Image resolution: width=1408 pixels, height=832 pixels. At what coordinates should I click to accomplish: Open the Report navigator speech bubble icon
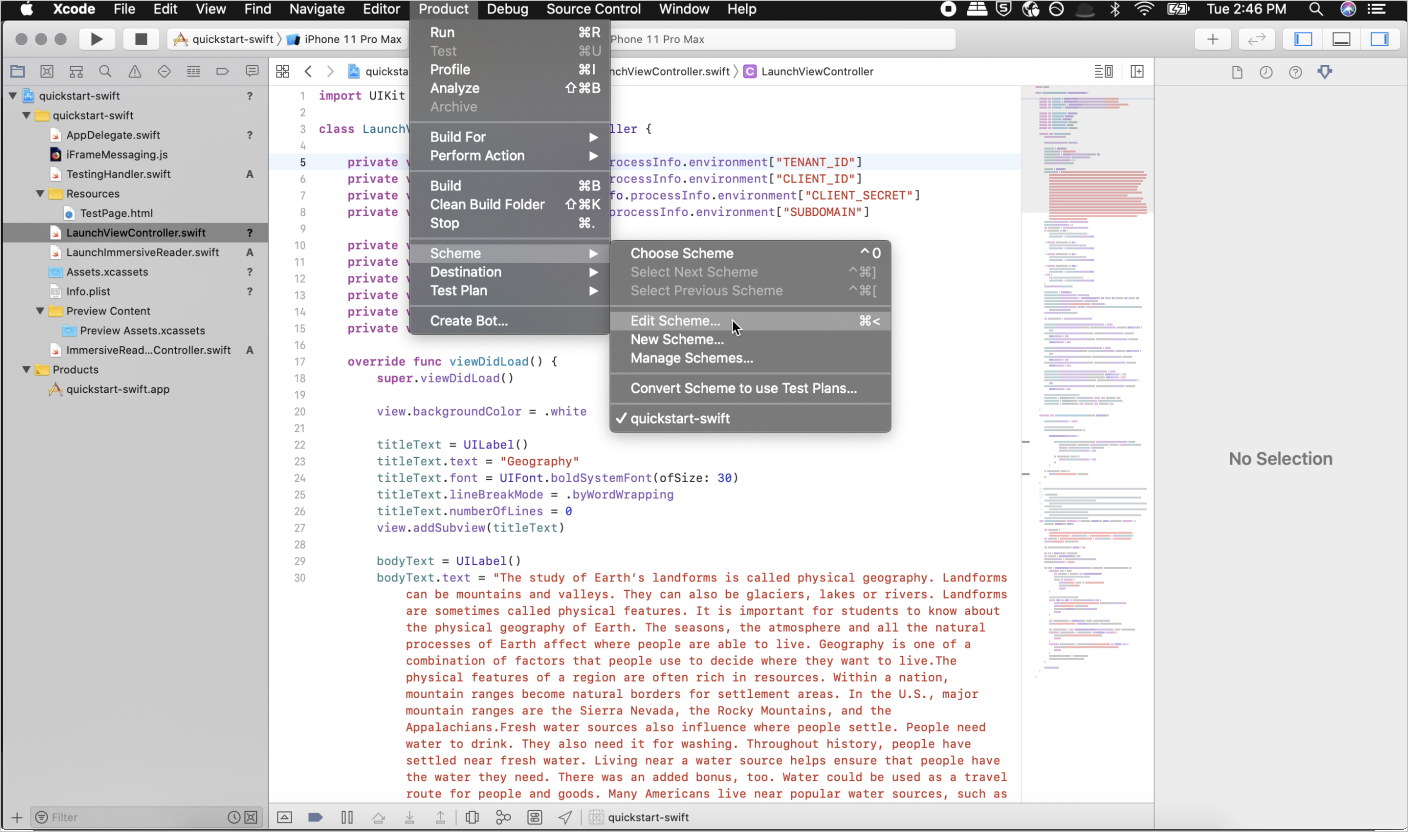point(251,71)
